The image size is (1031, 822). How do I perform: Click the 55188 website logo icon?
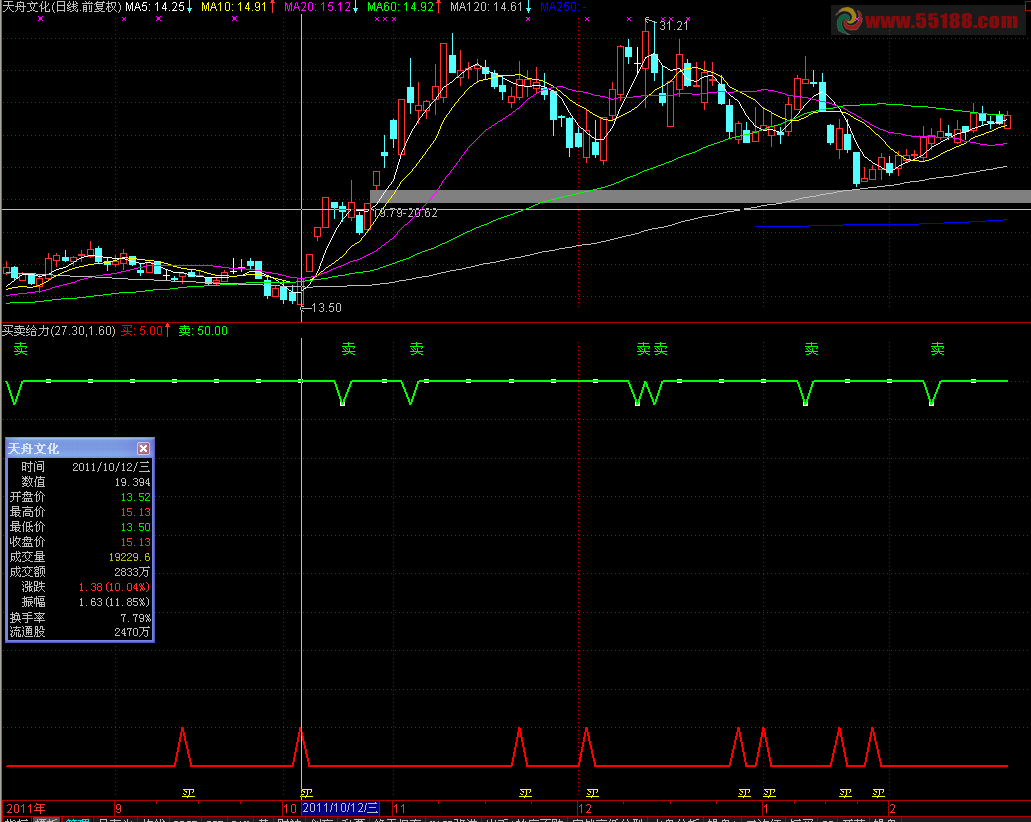click(848, 19)
